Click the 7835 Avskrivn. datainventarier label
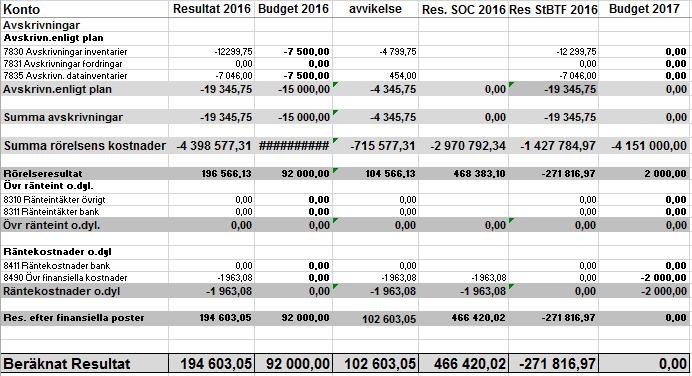This screenshot has height=376, width=692. coord(65,75)
